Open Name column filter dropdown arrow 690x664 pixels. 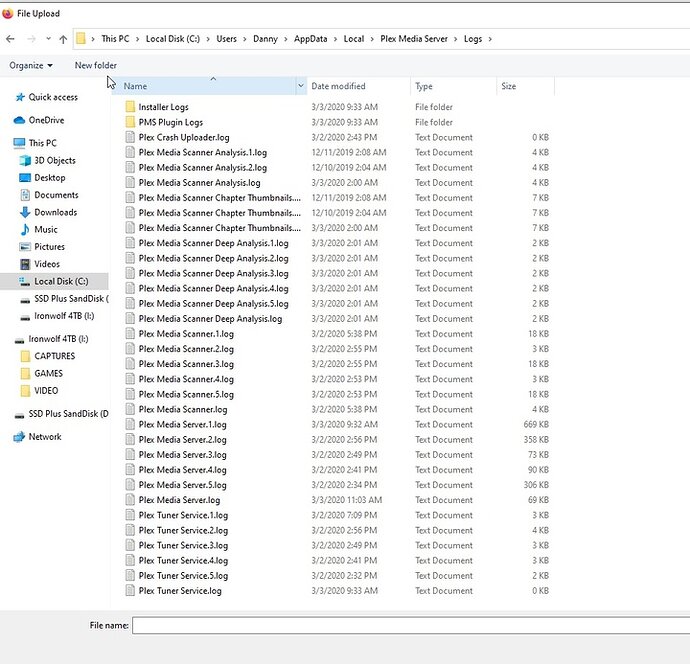(301, 86)
